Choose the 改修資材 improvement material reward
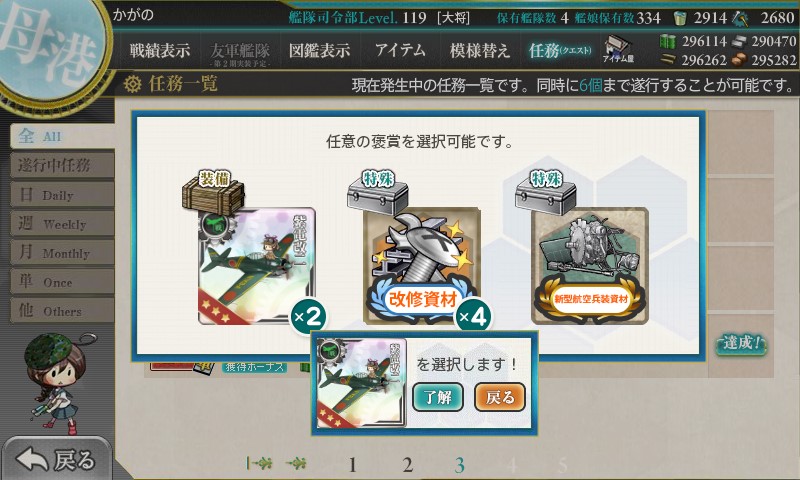 (x=421, y=266)
